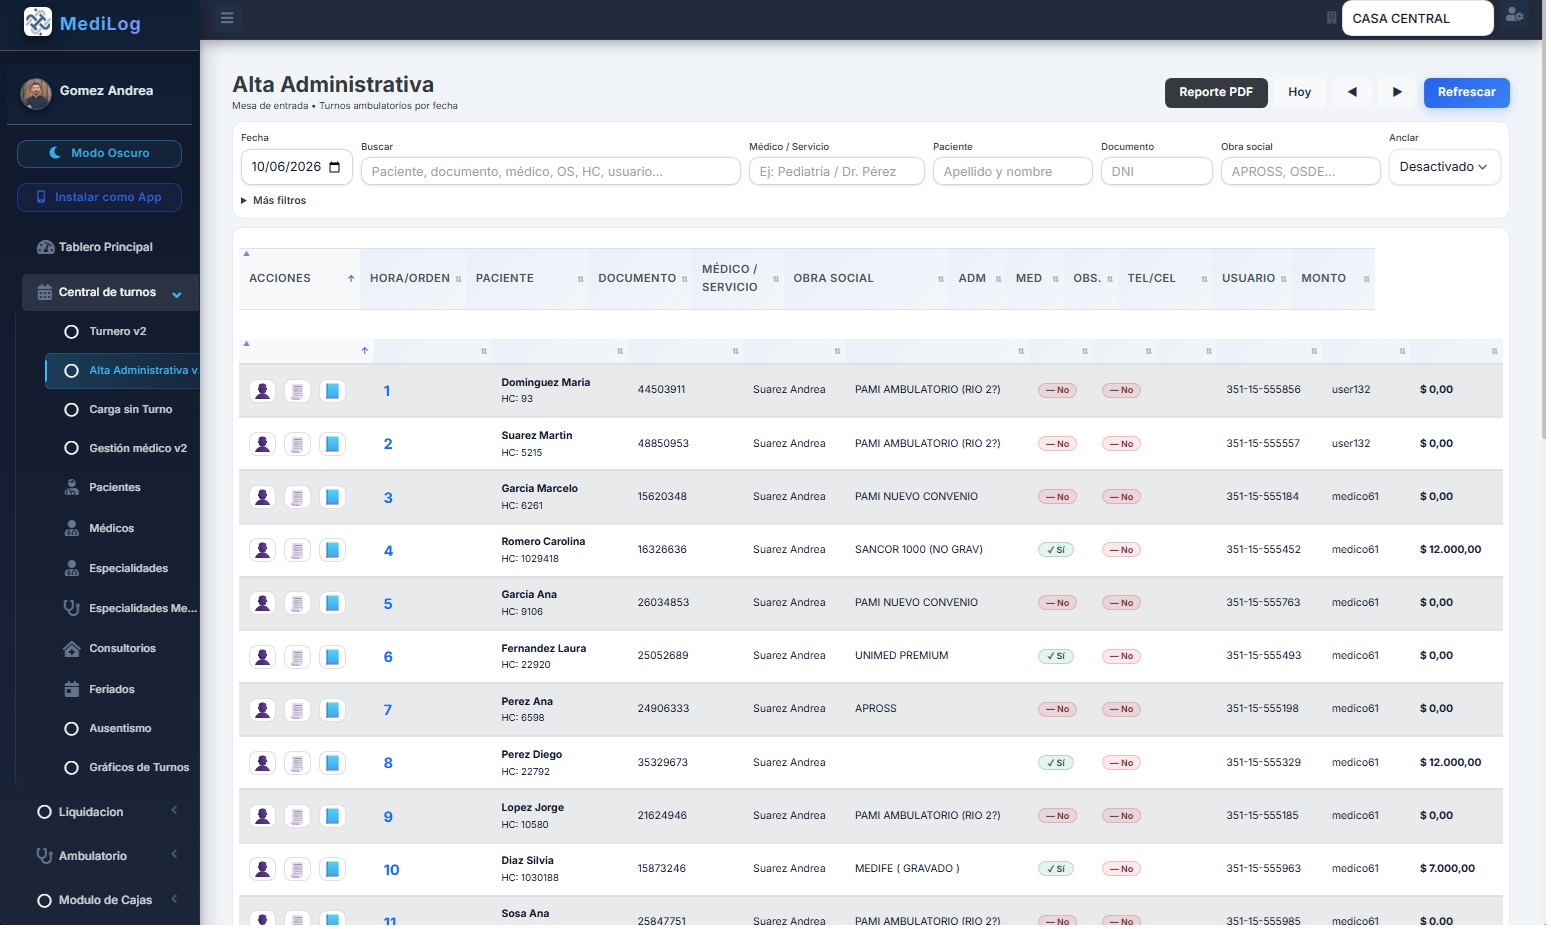Click Gomez Andrea's profile avatar
This screenshot has height=929, width=1551.
36,93
